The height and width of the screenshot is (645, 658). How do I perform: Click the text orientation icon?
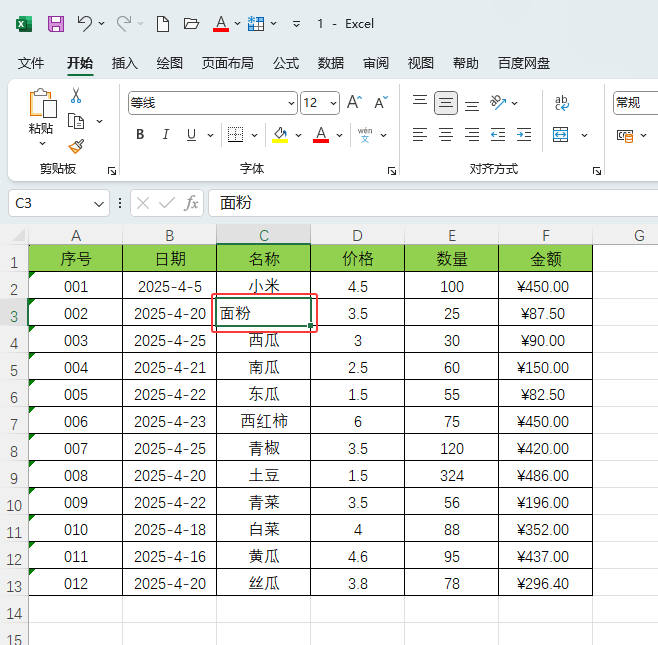tap(498, 102)
